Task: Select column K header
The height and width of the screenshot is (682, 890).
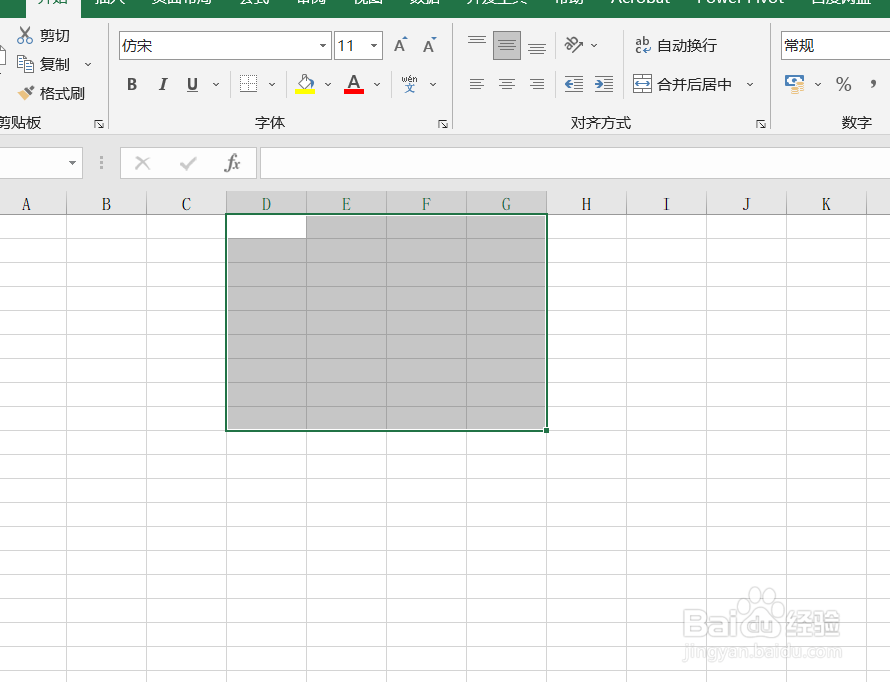Action: 826,204
